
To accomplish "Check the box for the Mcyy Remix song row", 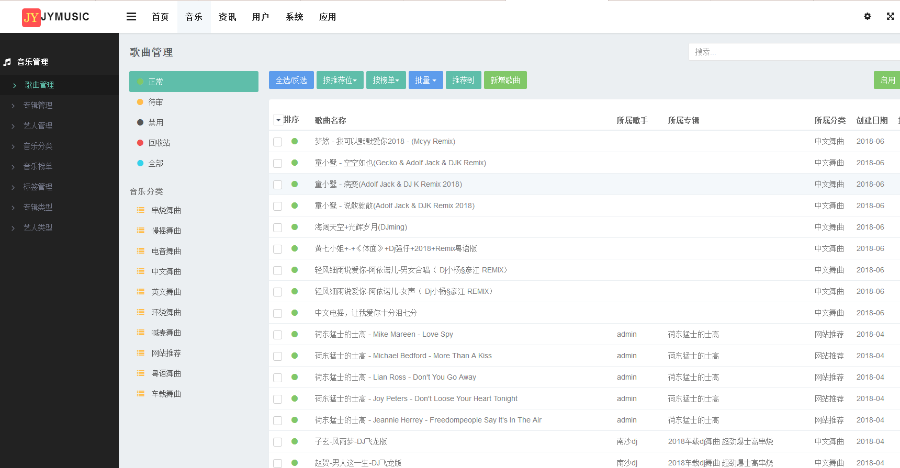I will pyautogui.click(x=278, y=141).
